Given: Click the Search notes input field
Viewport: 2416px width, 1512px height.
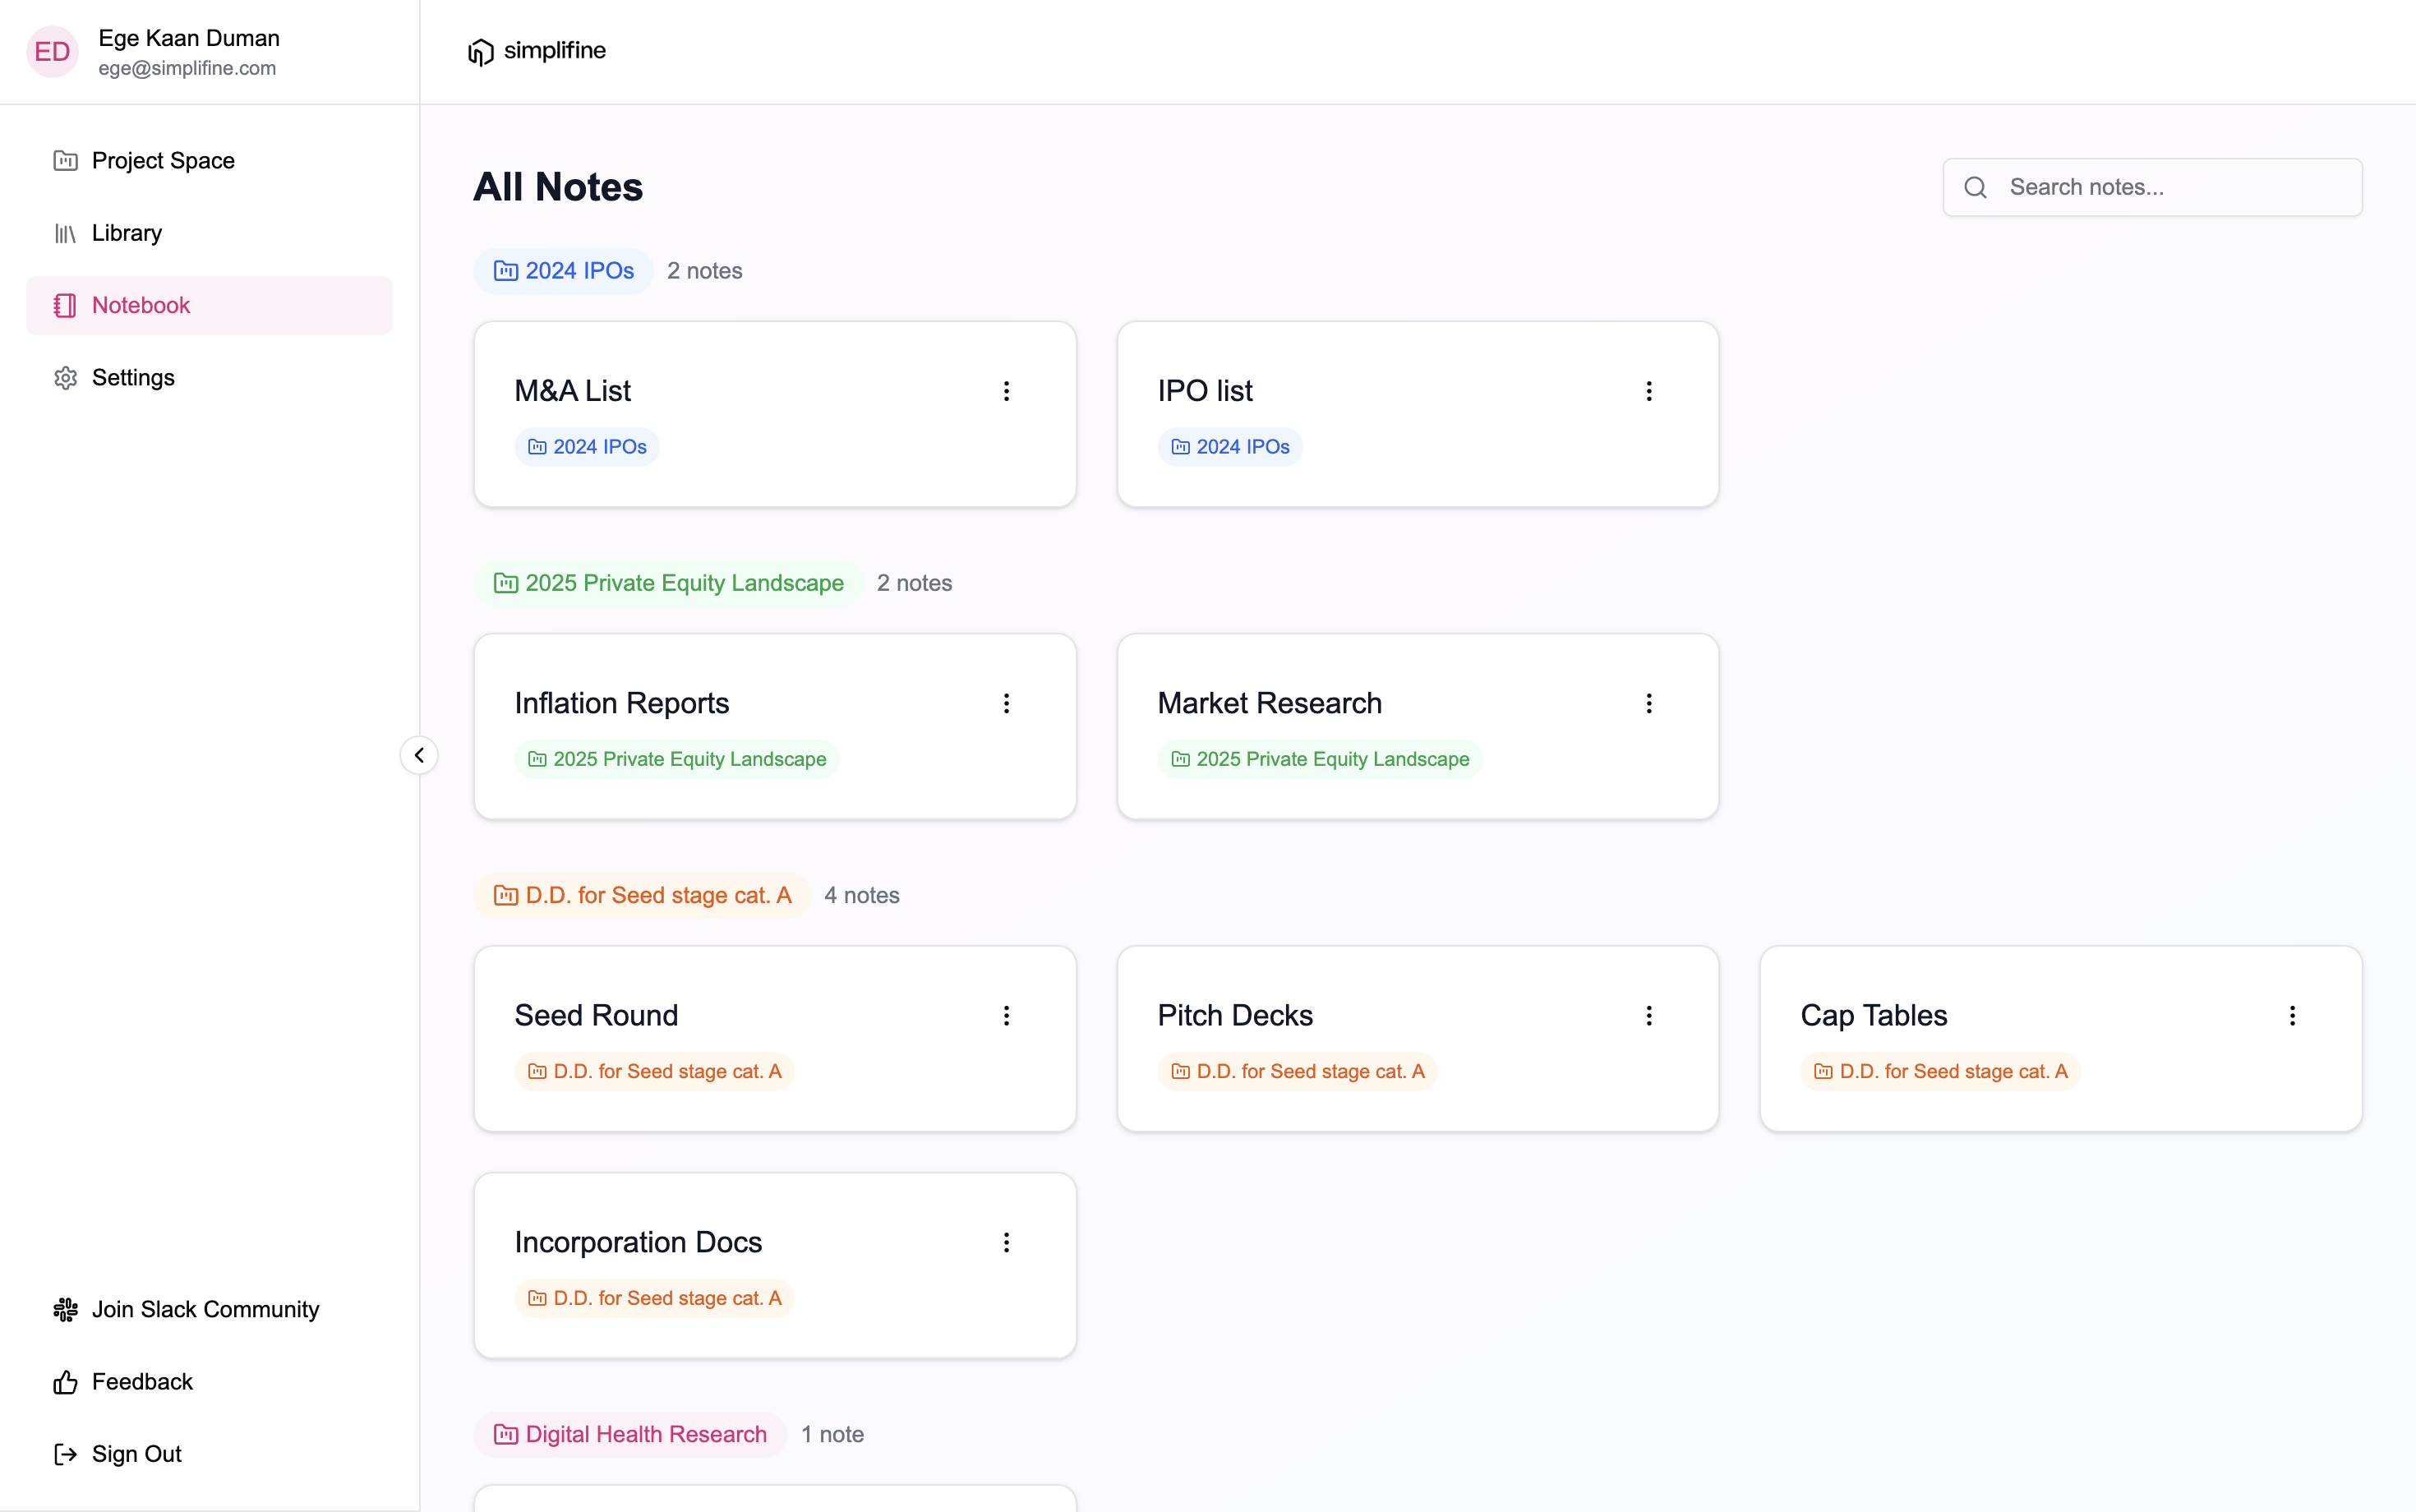Looking at the screenshot, I should [x=2170, y=187].
